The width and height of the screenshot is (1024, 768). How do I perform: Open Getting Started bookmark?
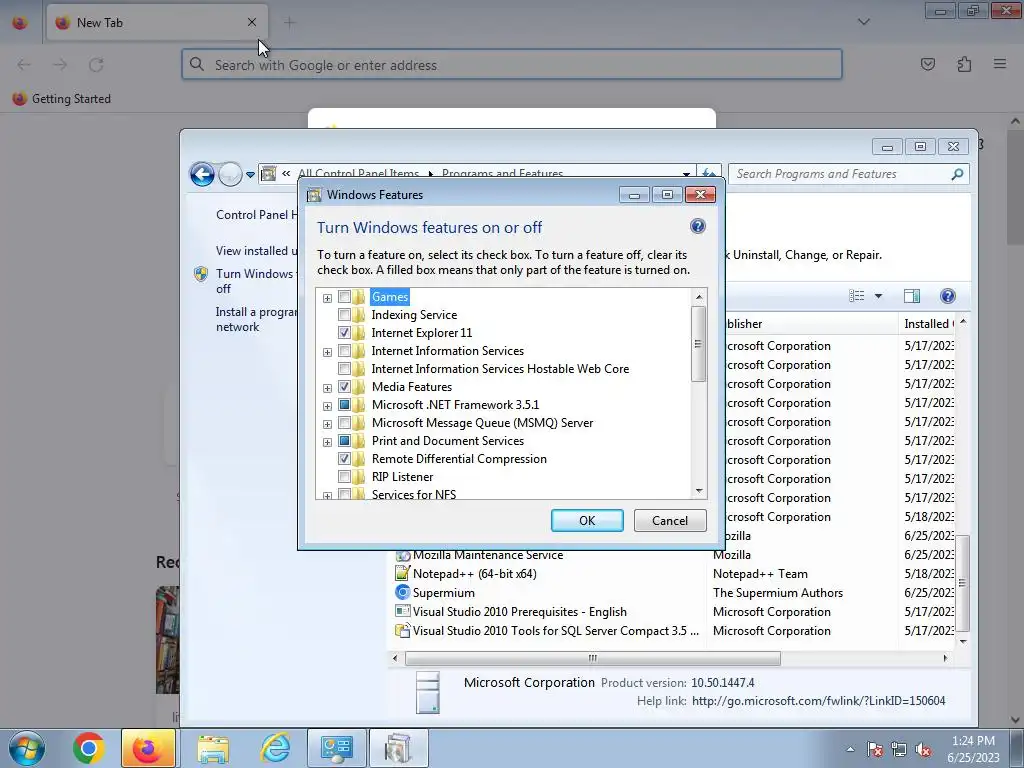pos(62,99)
